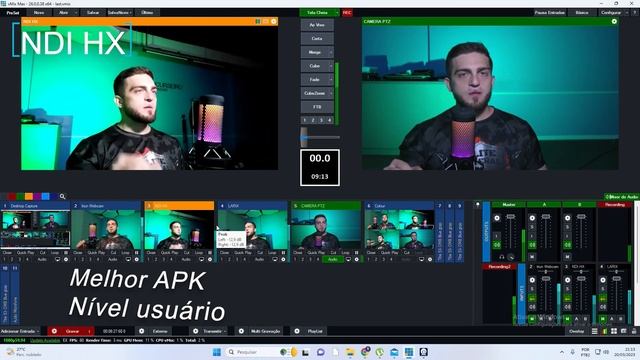Open gear settings on Desktop Capture input
The image size is (640, 360).
click(66, 259)
